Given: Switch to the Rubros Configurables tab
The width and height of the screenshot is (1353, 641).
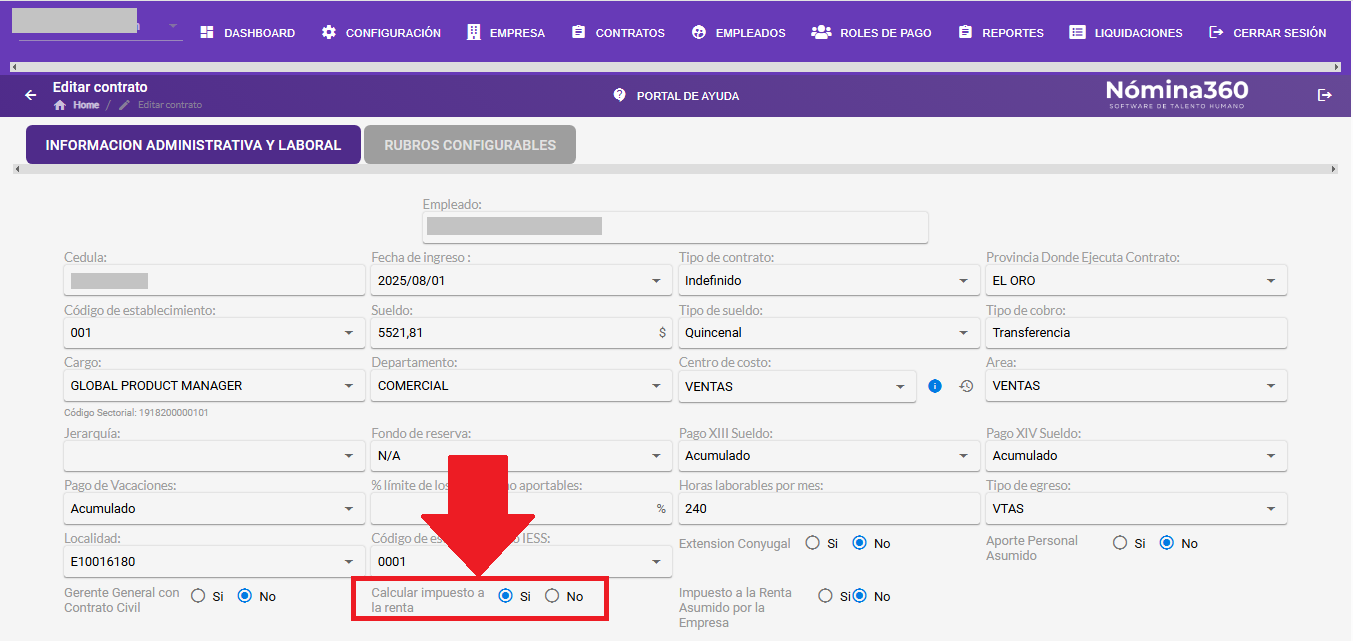Looking at the screenshot, I should pyautogui.click(x=470, y=145).
